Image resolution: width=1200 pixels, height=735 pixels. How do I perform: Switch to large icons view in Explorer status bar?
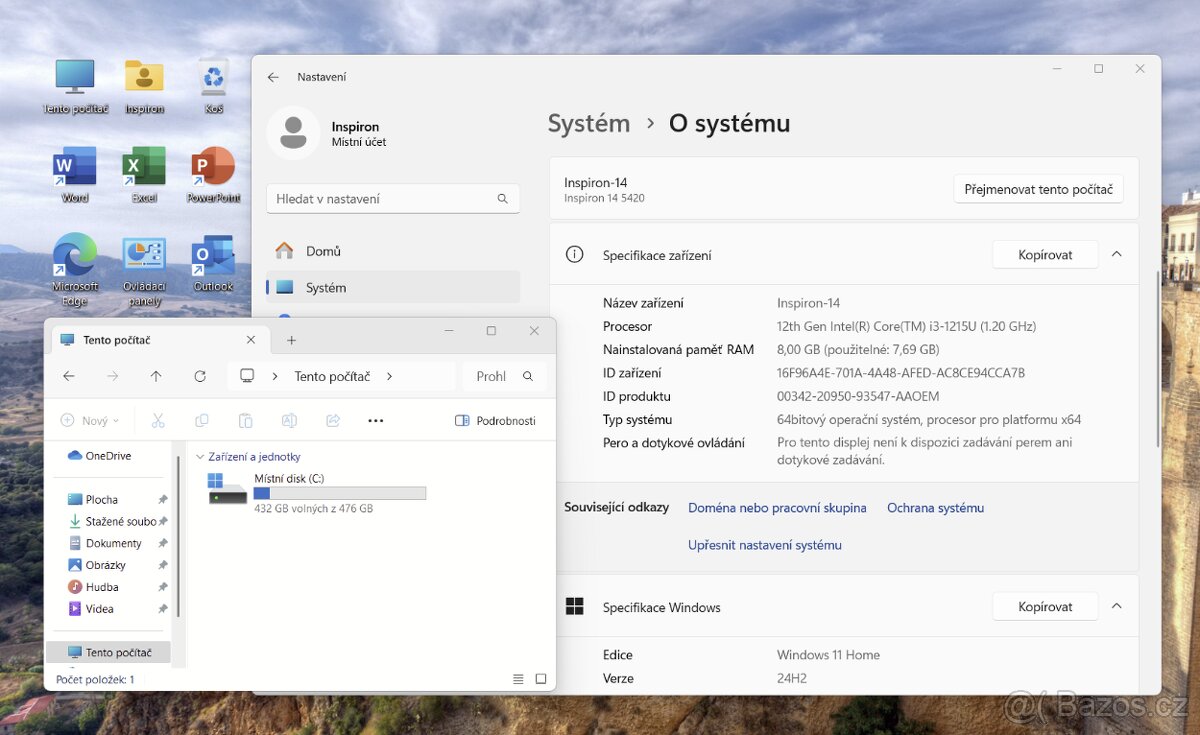(x=541, y=679)
